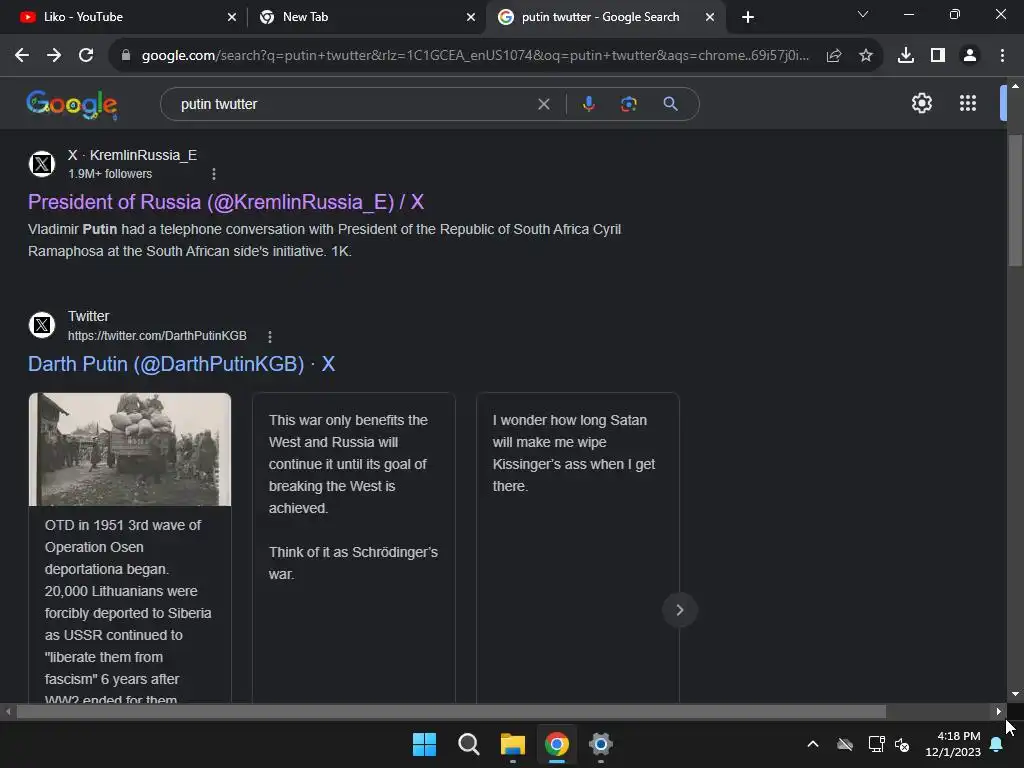The width and height of the screenshot is (1024, 768).
Task: Open the clock and date flyout
Action: [952, 744]
